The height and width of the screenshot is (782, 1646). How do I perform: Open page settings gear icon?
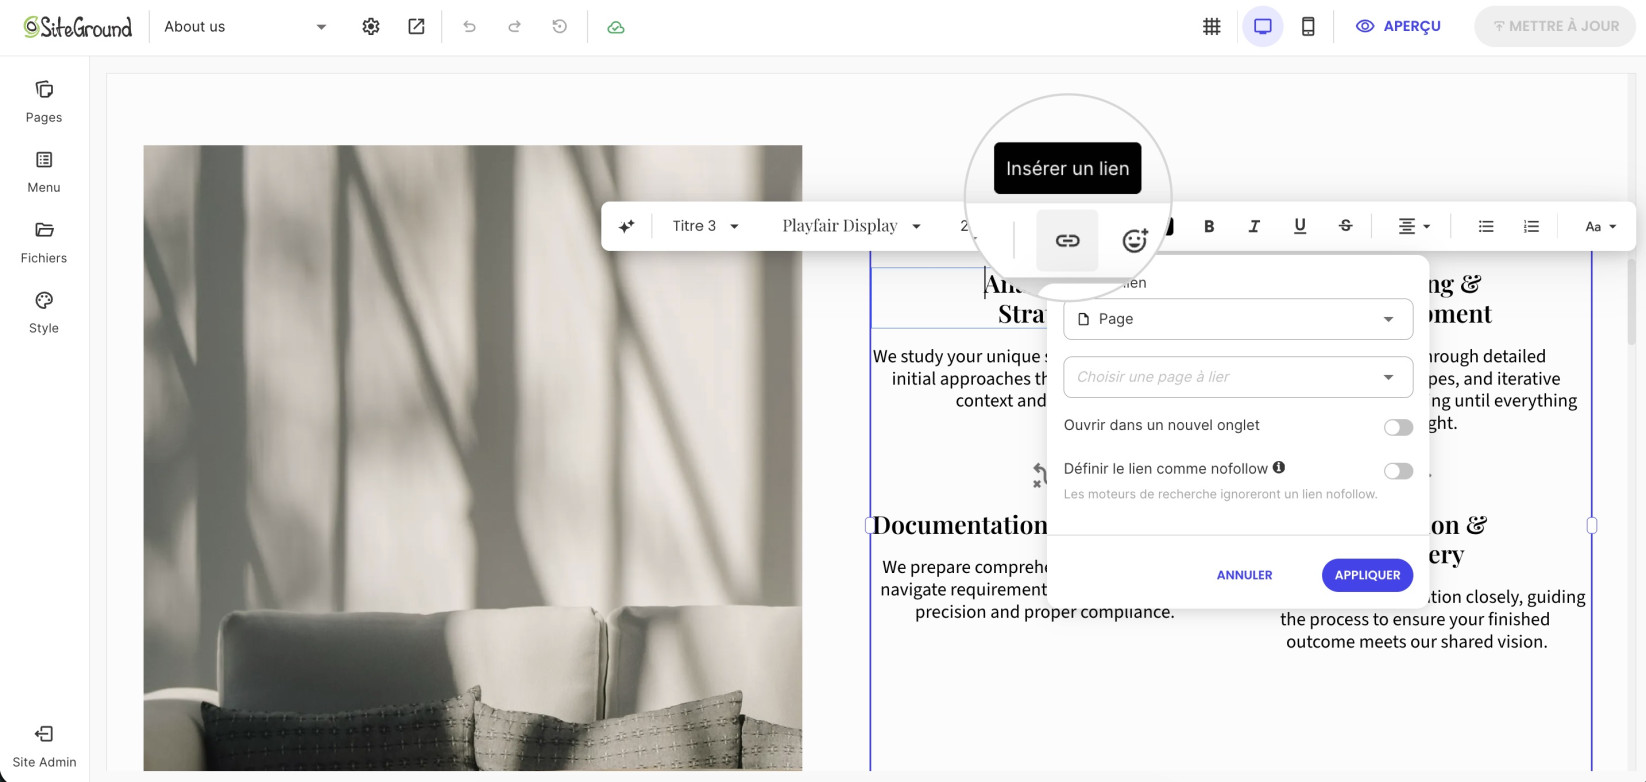tap(371, 27)
